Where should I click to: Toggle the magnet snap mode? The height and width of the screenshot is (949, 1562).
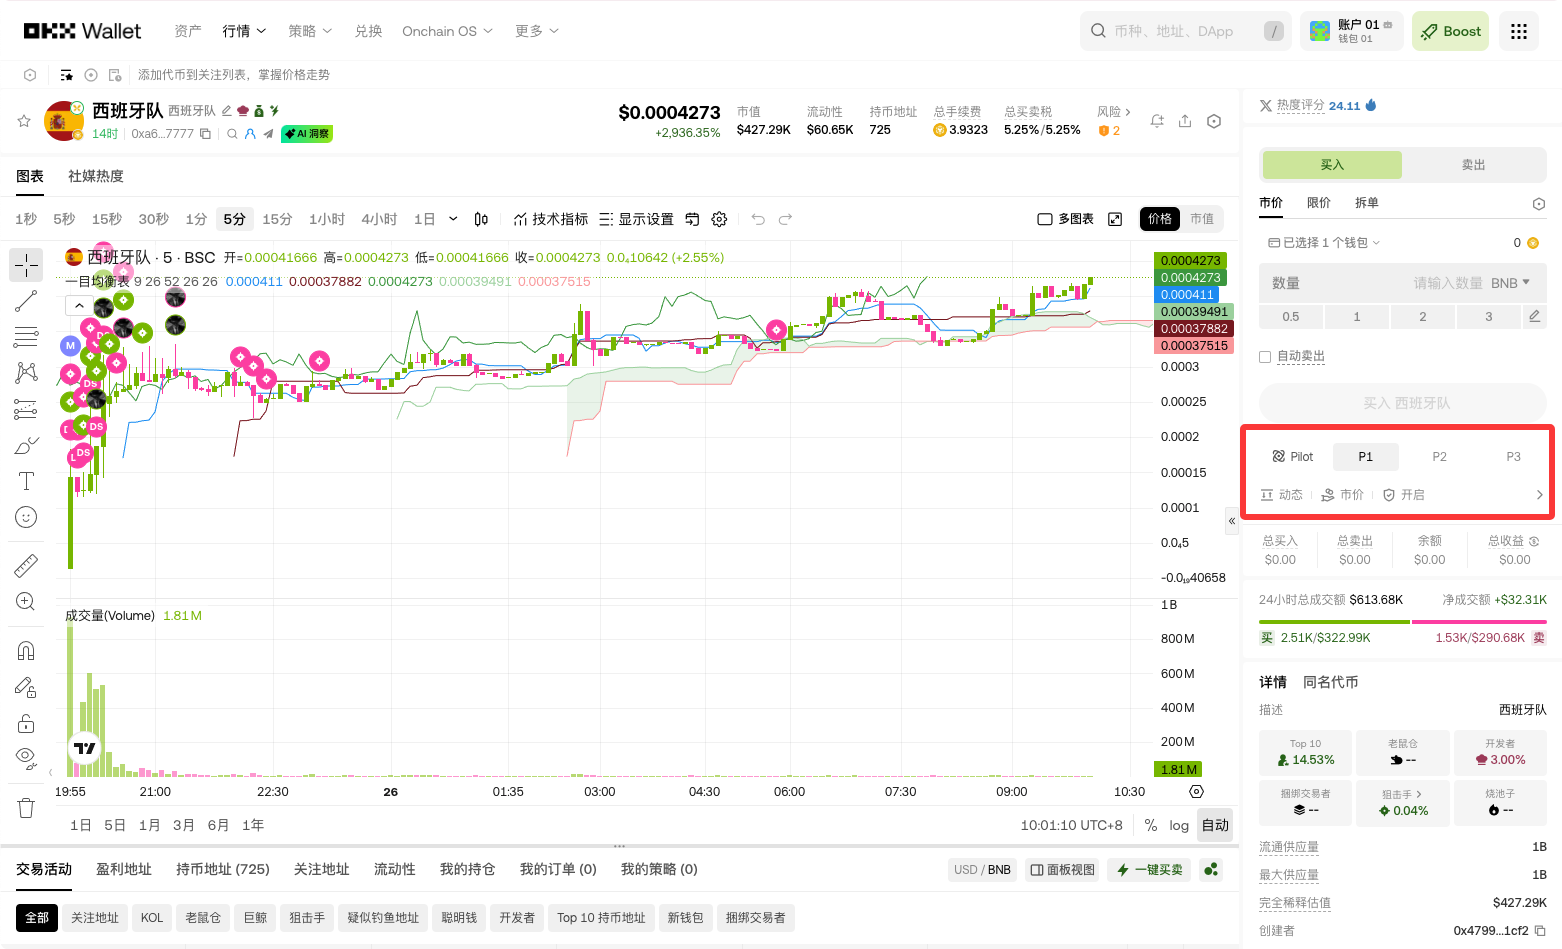[26, 651]
